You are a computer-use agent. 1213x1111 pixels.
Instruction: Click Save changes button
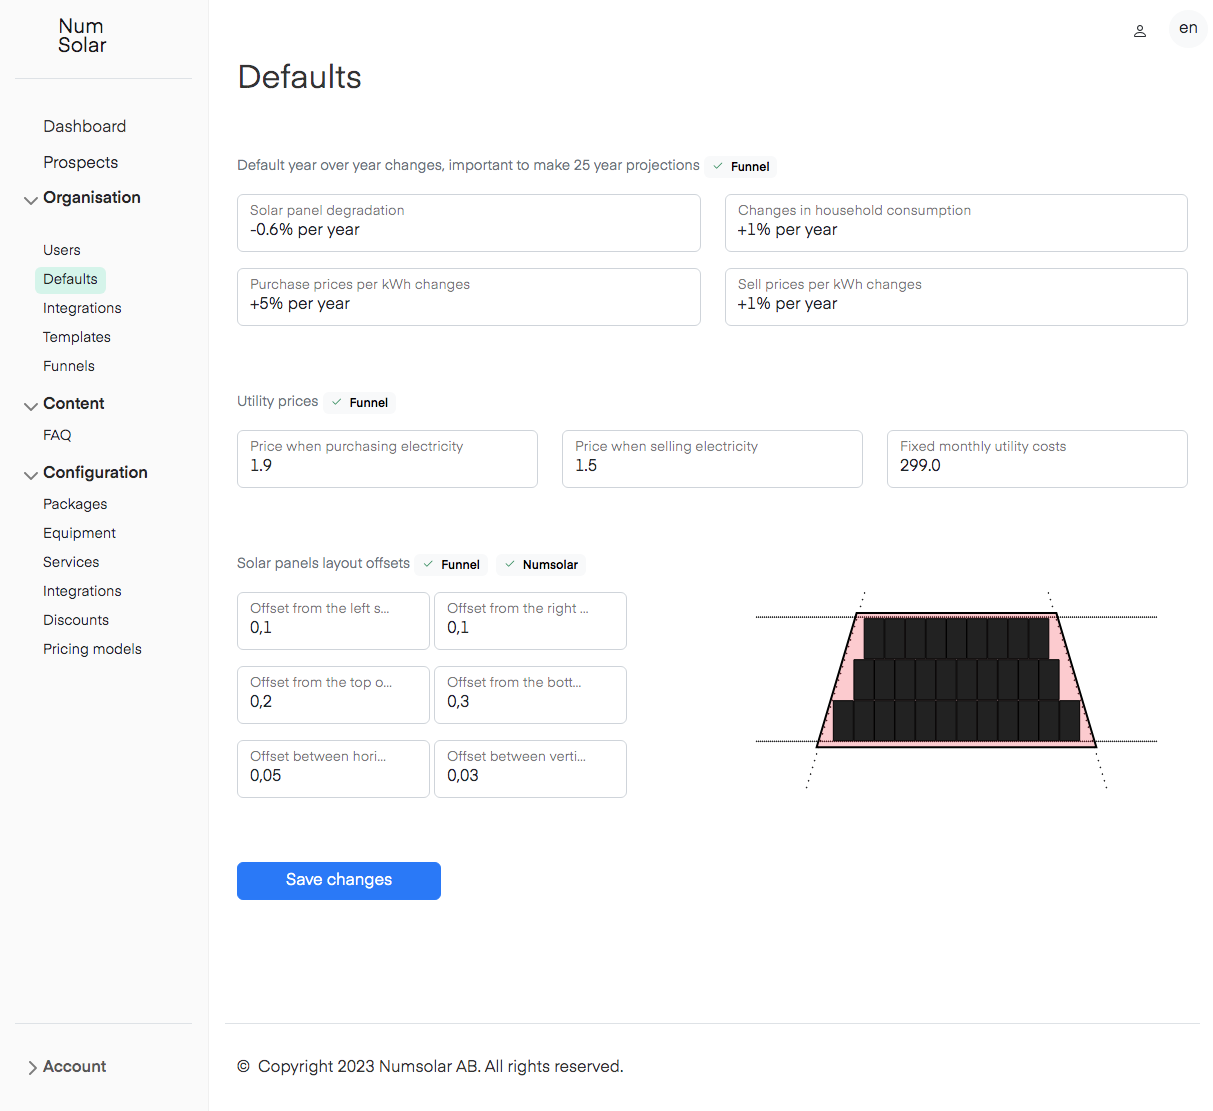coord(339,881)
